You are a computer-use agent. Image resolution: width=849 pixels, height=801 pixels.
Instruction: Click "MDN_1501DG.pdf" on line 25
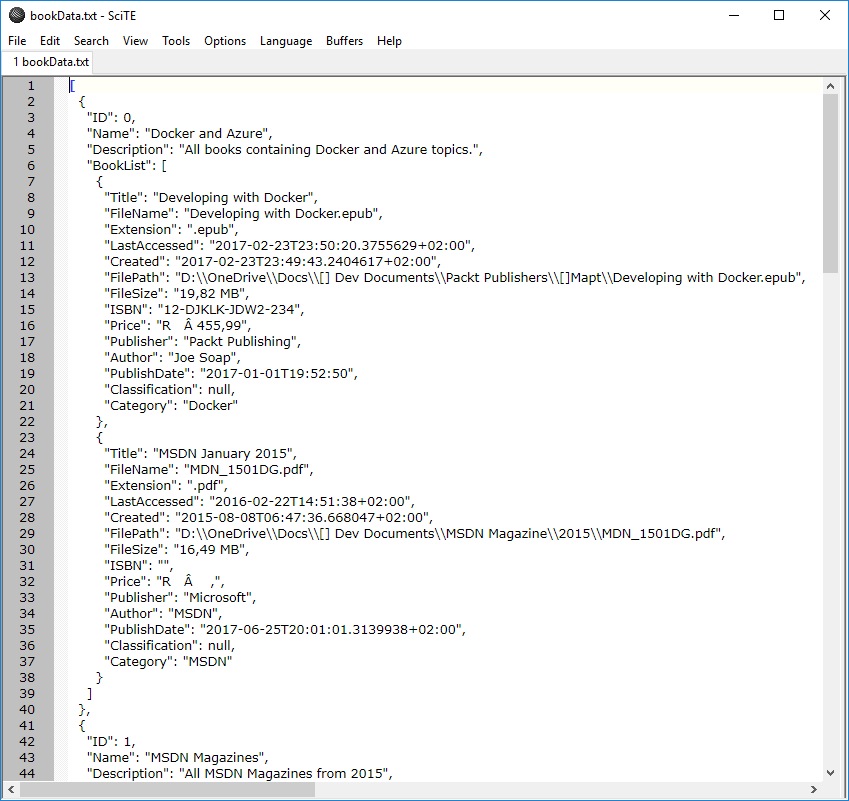point(247,470)
